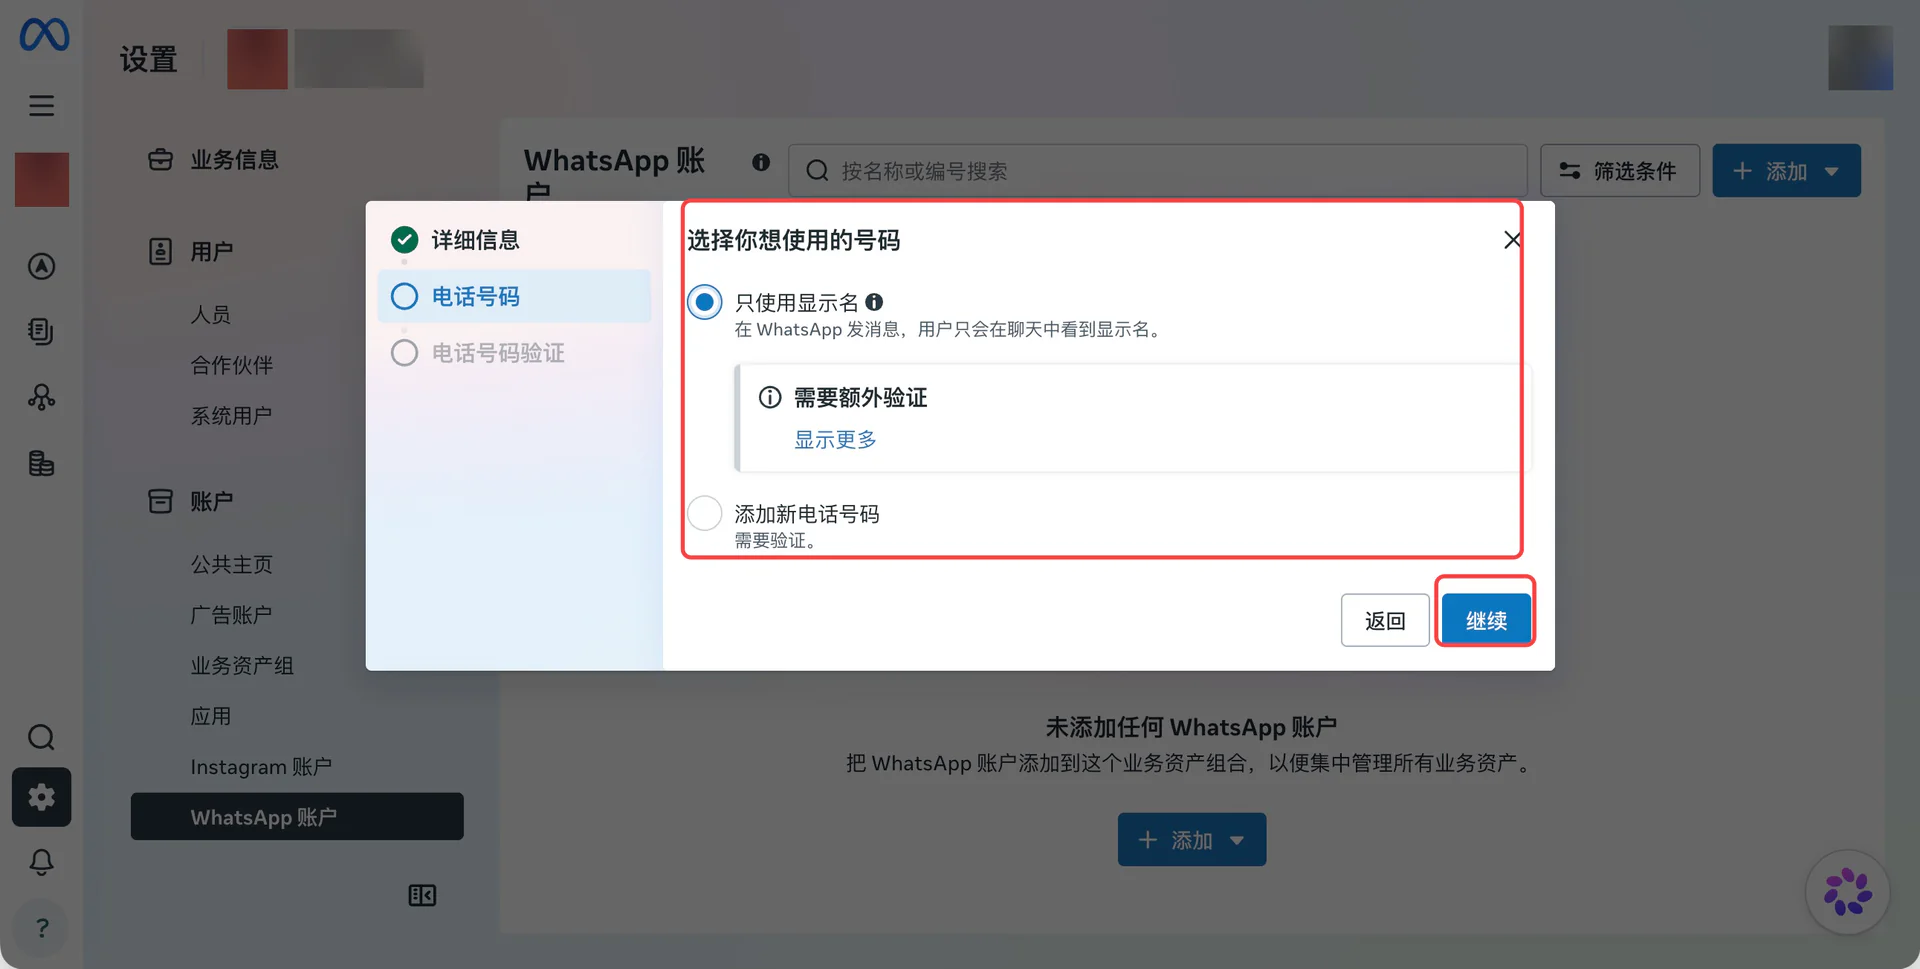Focus the 按名称或编号搜索 search field
Image resolution: width=1920 pixels, height=969 pixels.
(1158, 171)
